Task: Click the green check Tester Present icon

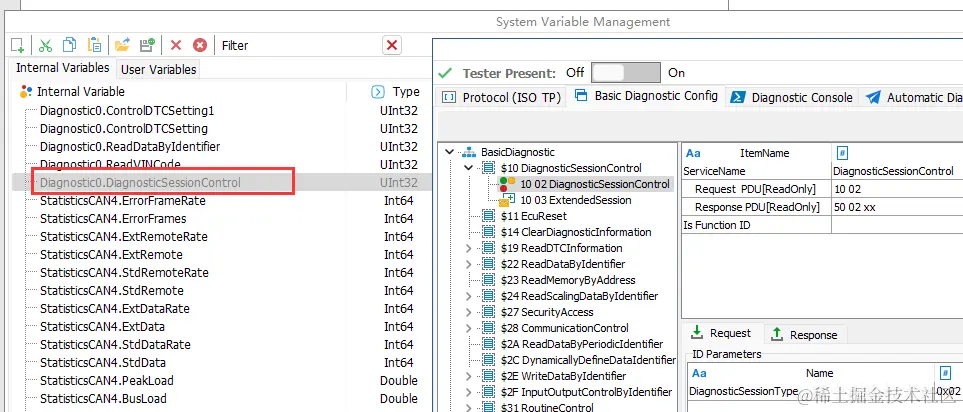Action: tap(445, 73)
